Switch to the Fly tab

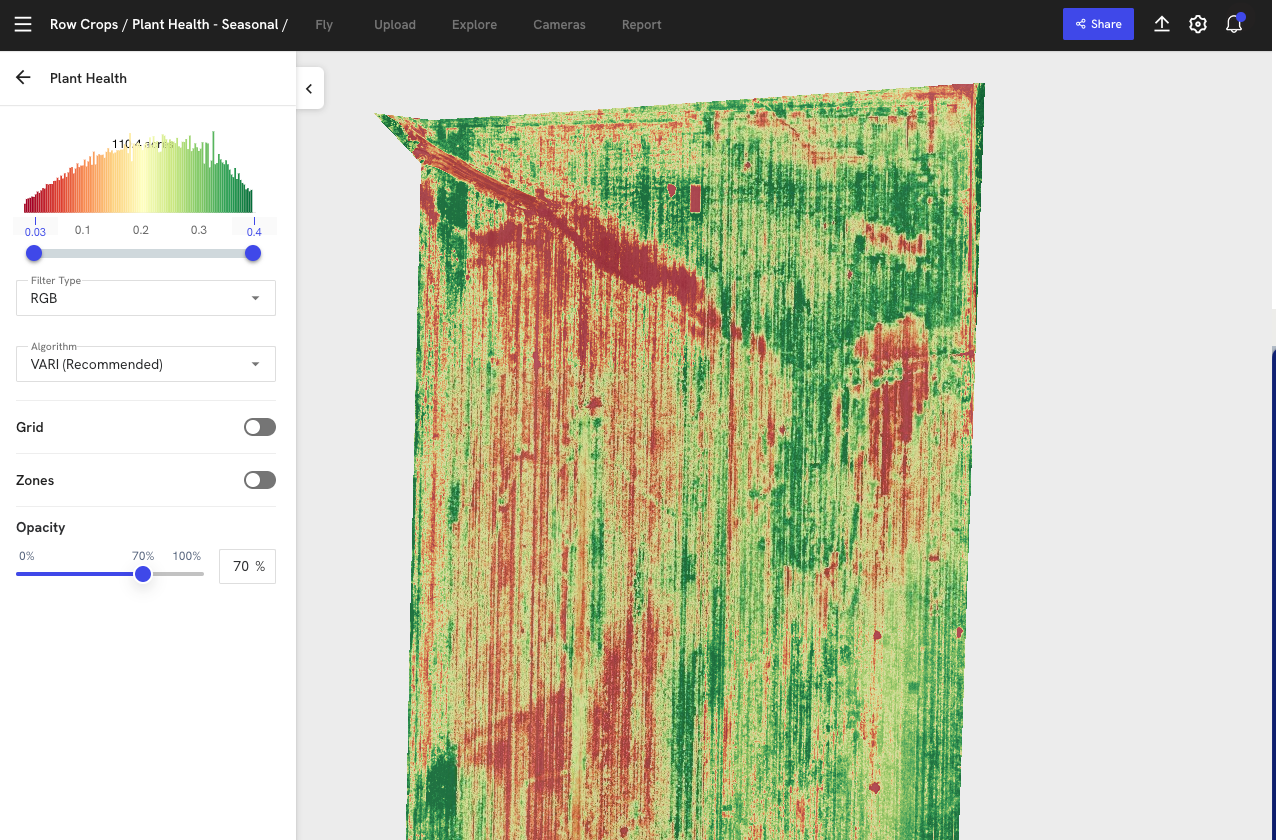tap(324, 24)
